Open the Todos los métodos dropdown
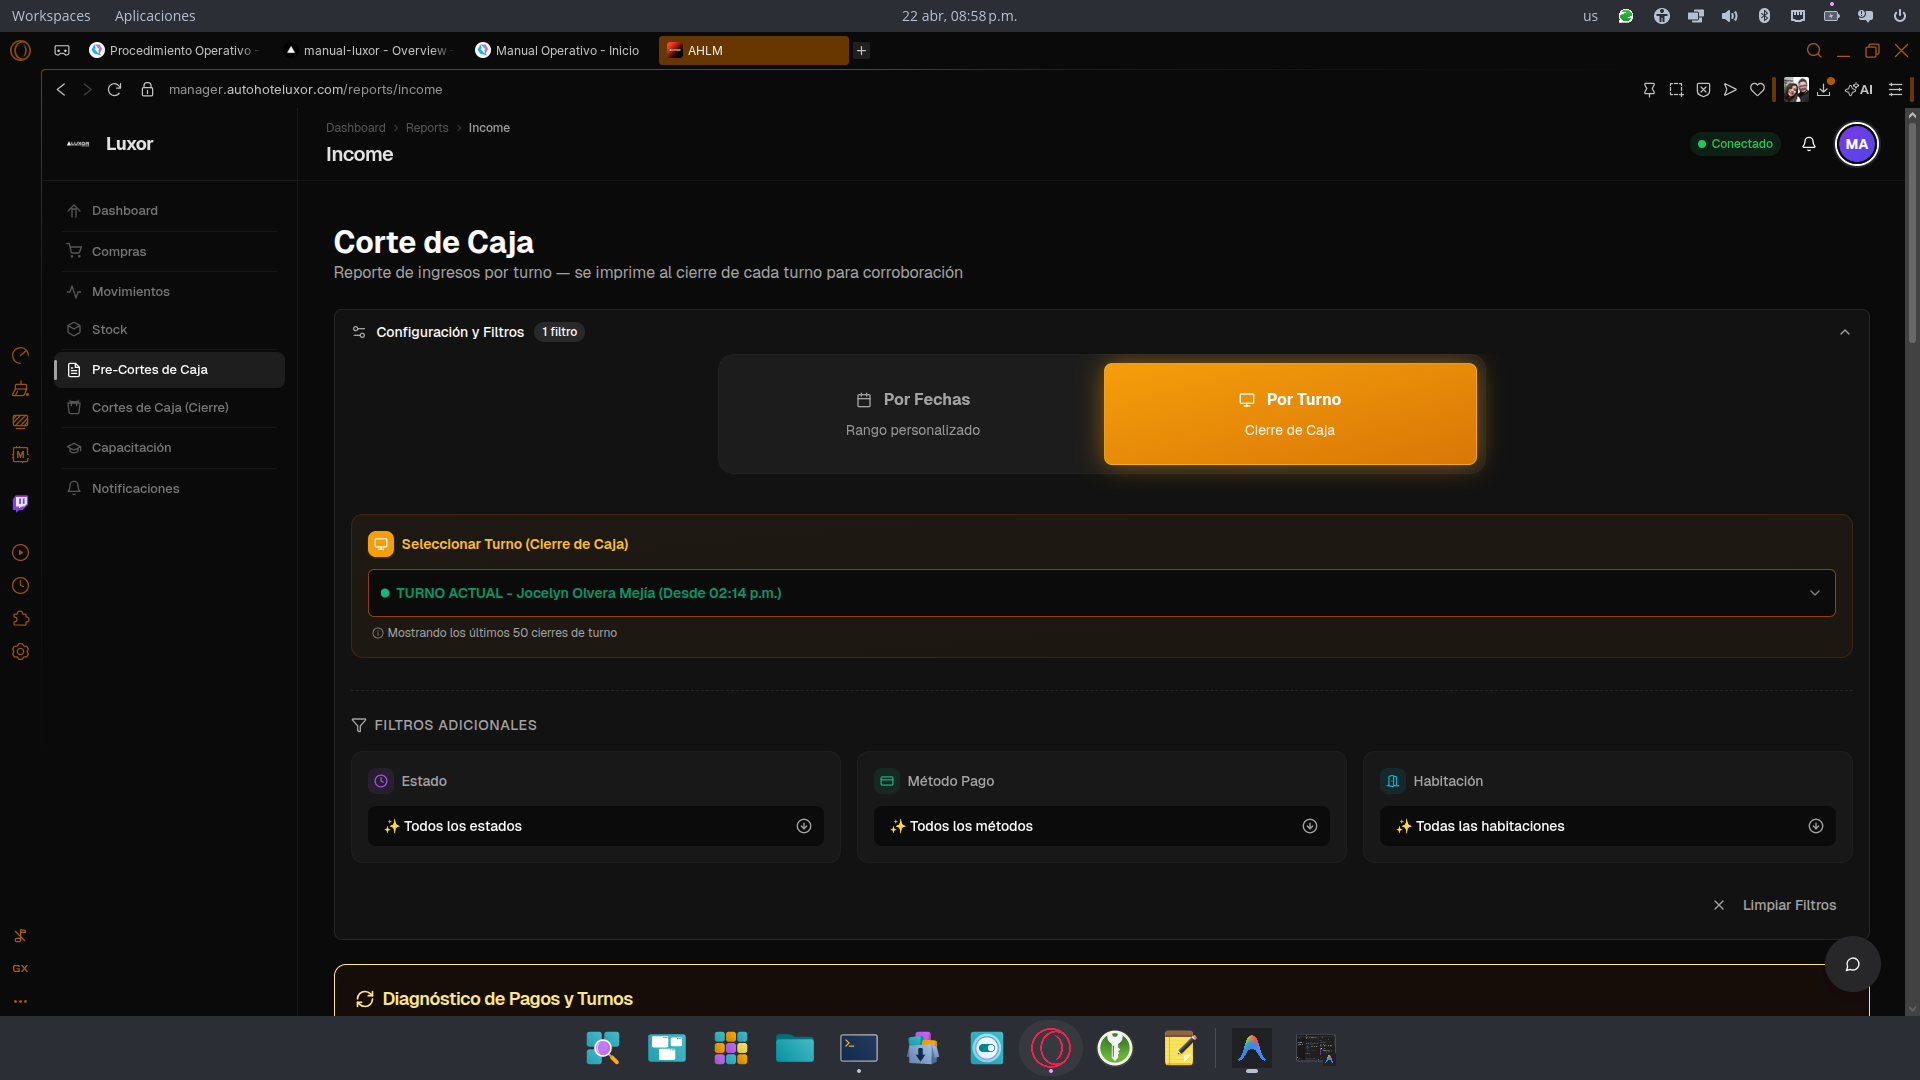 coord(1102,826)
